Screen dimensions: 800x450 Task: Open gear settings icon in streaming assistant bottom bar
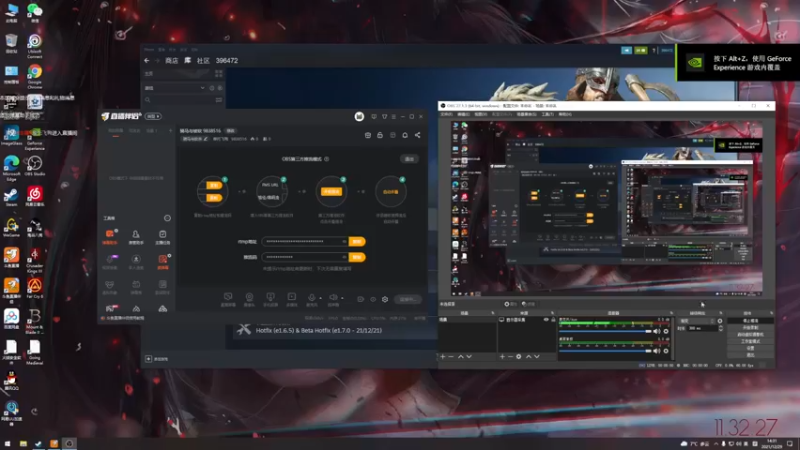385,299
